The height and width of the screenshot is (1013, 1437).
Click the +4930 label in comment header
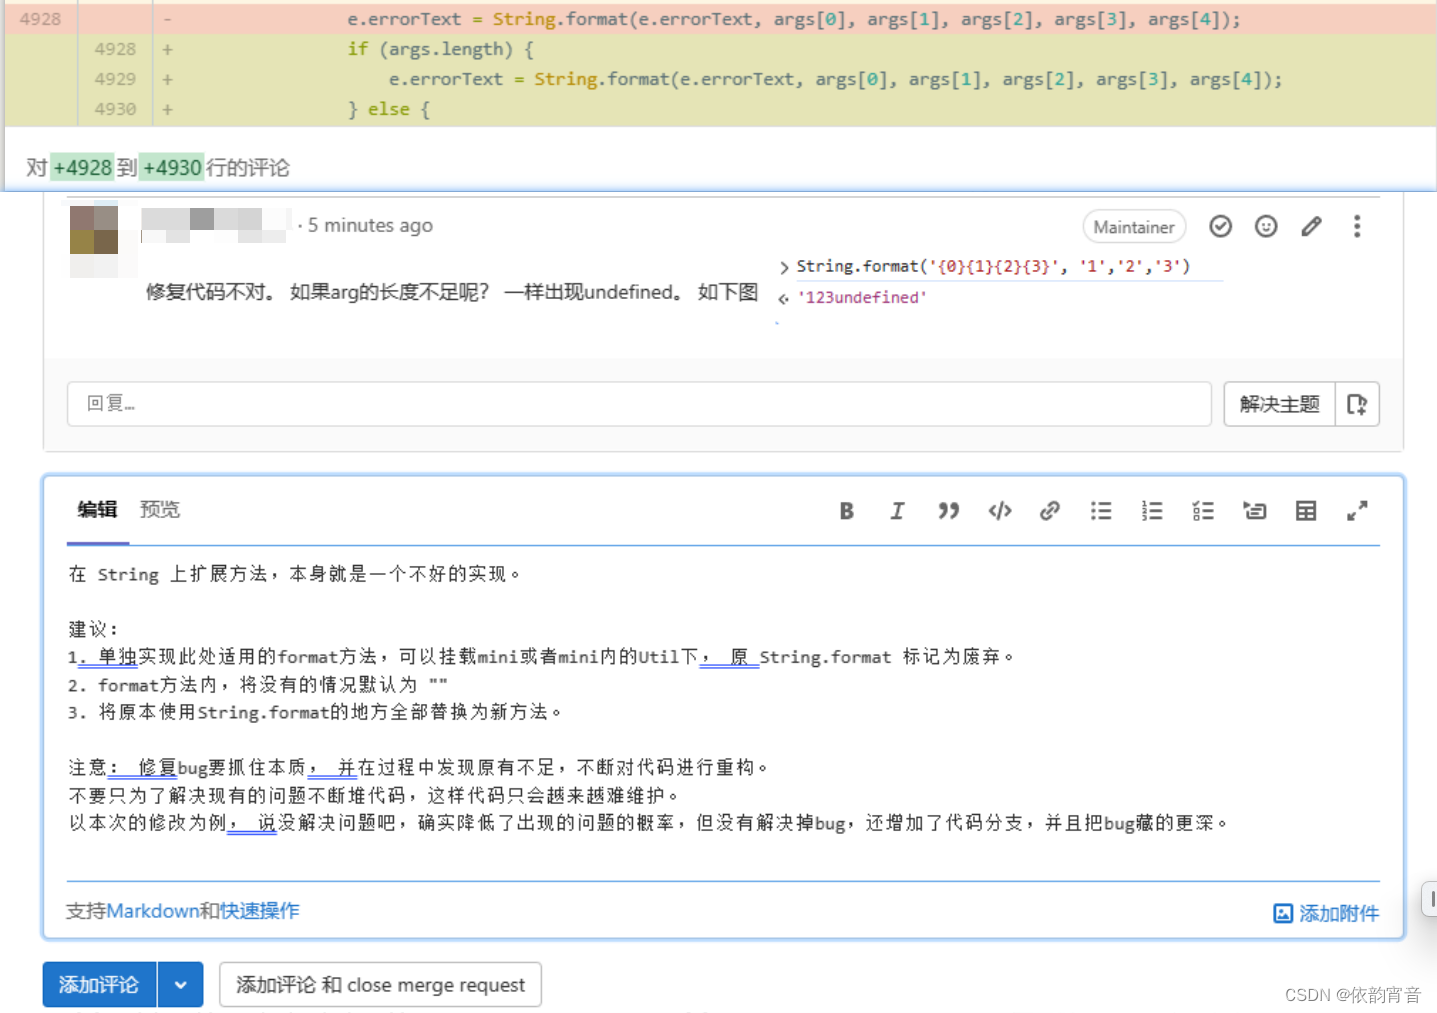pyautogui.click(x=172, y=168)
